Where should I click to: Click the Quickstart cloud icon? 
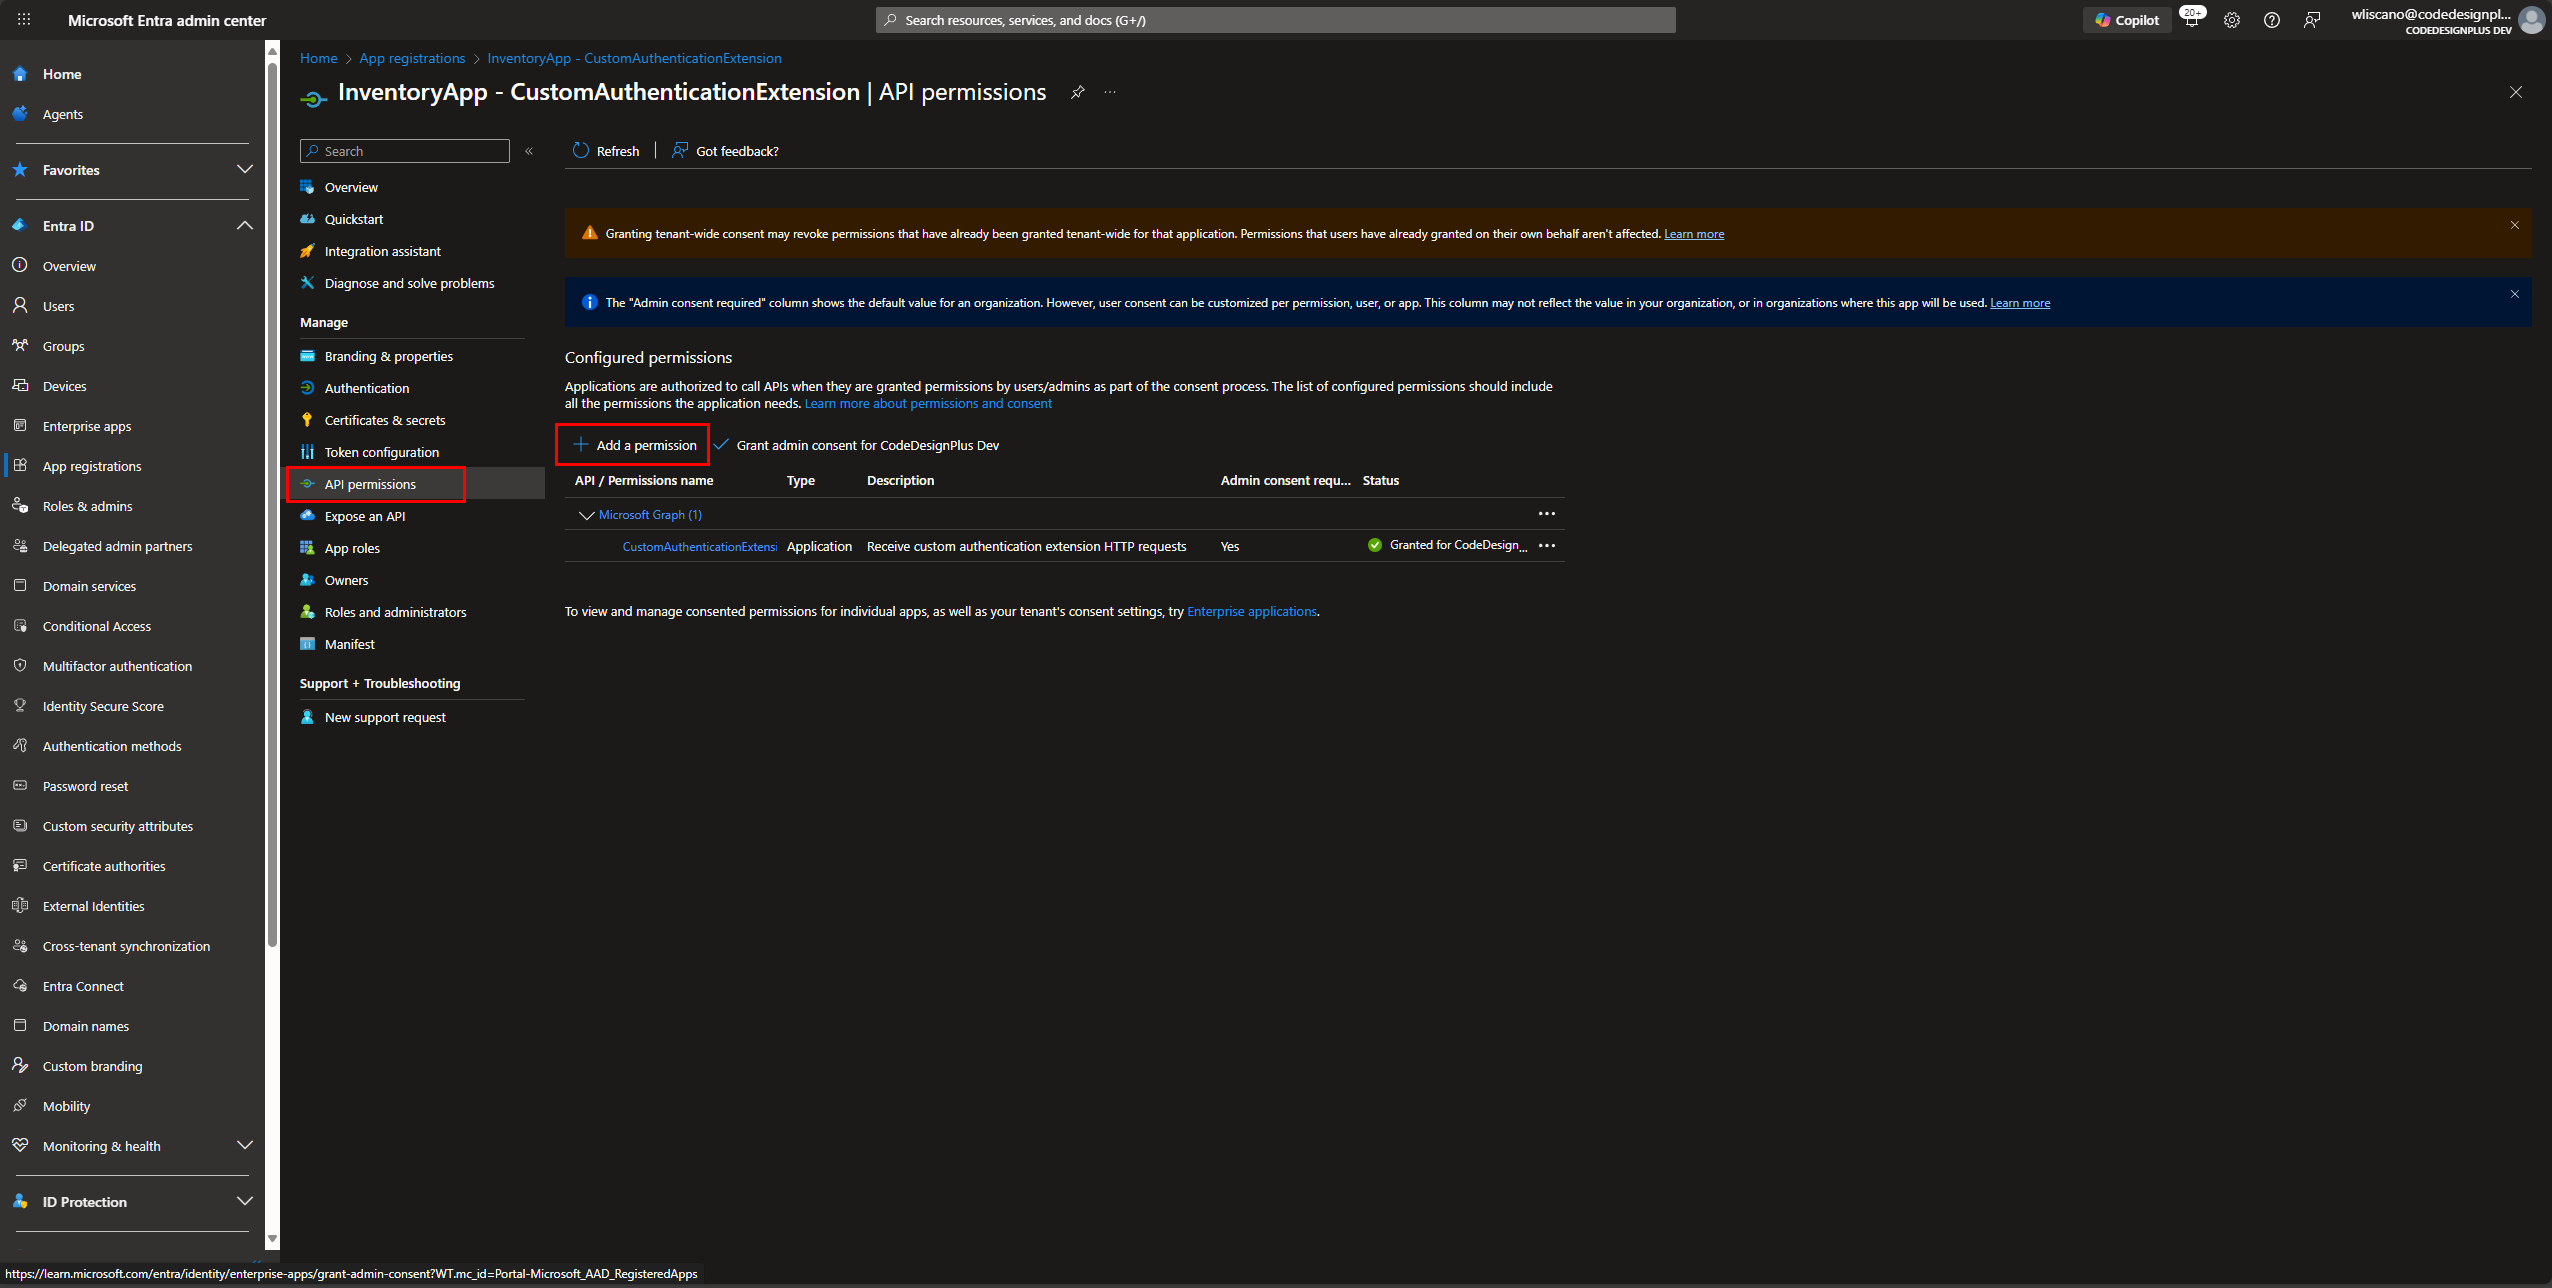point(308,219)
